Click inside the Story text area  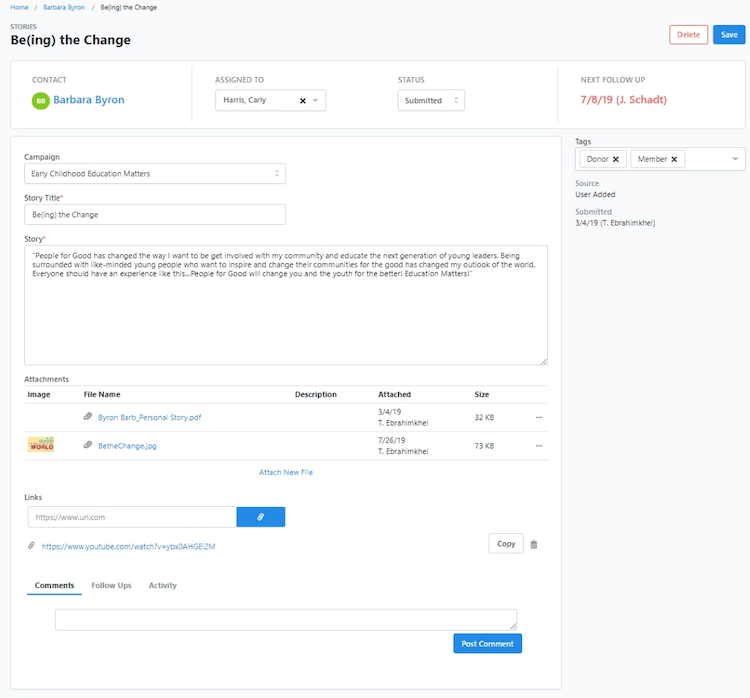286,305
